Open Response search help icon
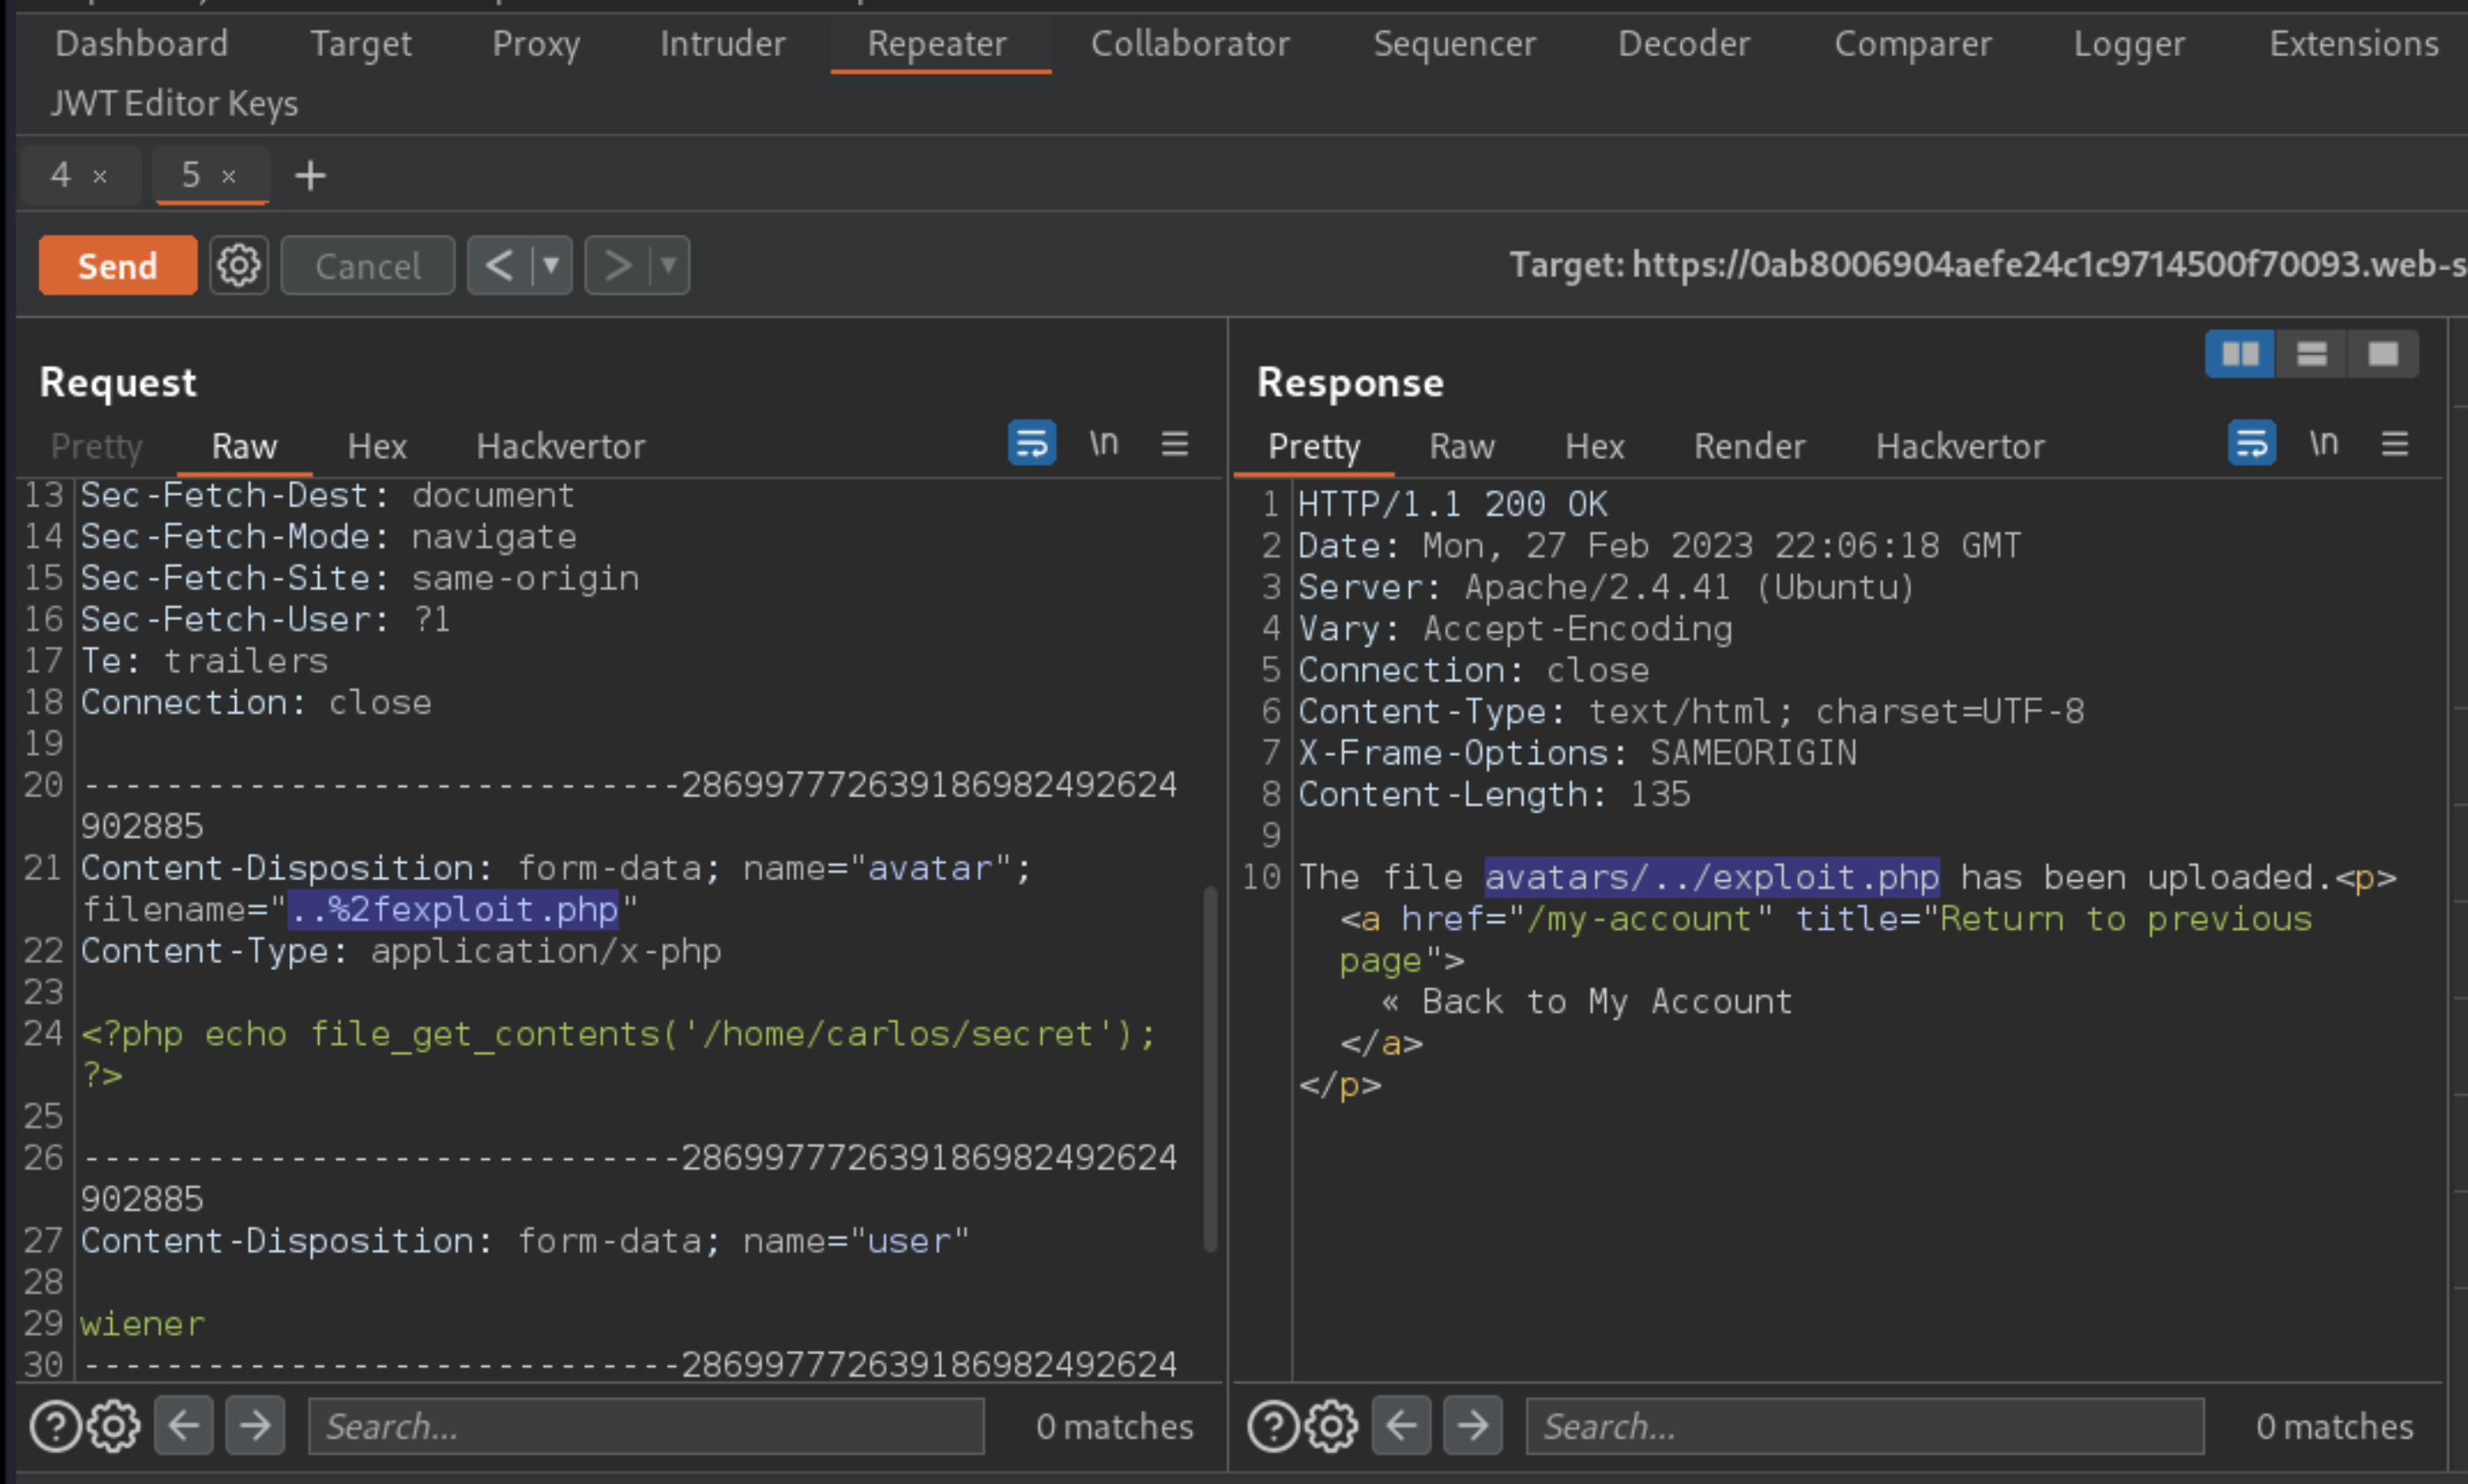The image size is (2468, 1484). click(1273, 1426)
